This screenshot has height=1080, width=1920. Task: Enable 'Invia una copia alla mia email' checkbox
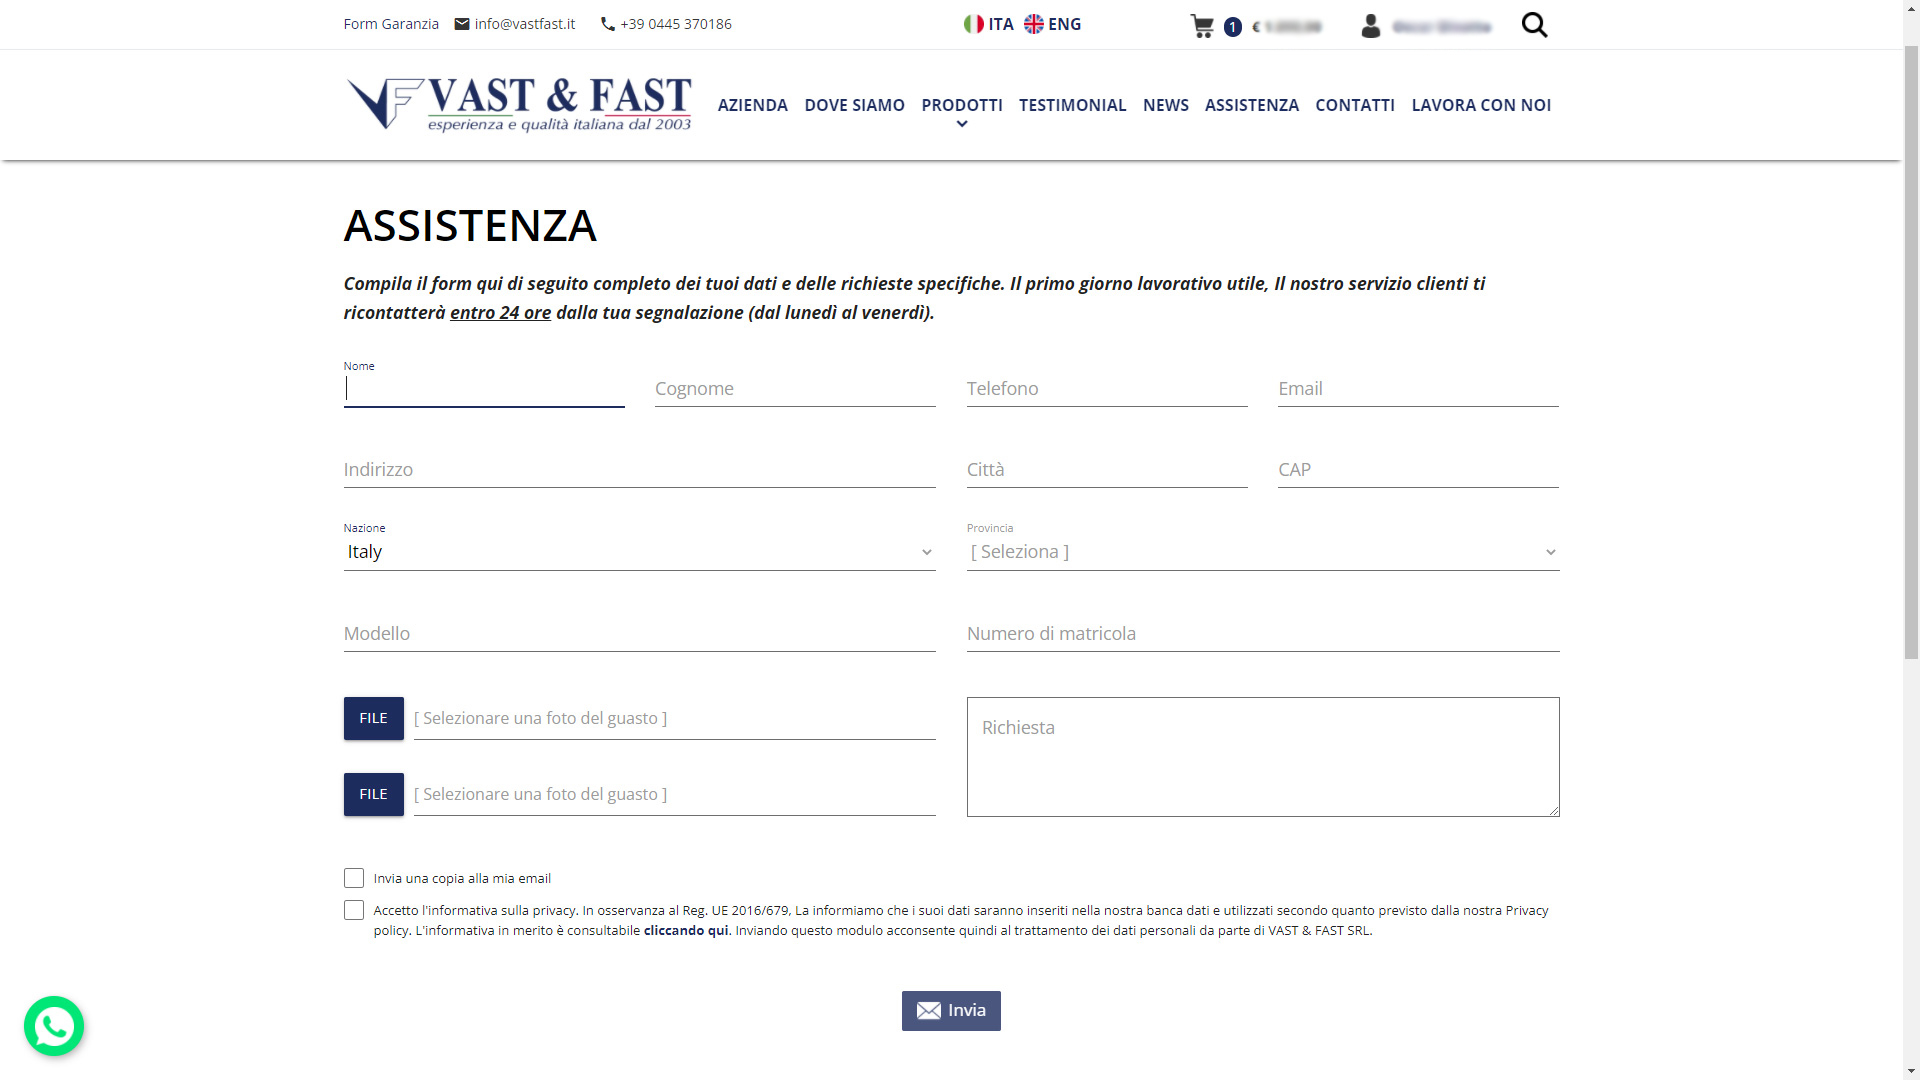[354, 878]
